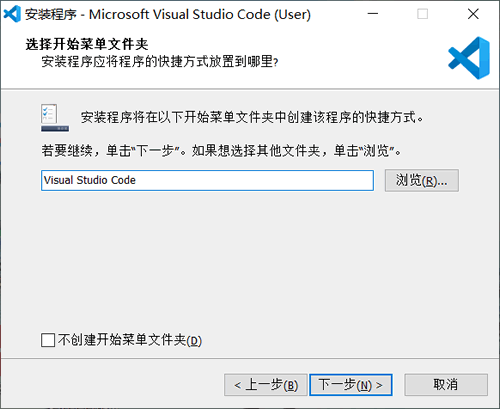This screenshot has width=500, height=409.
Task: Click the empty gray area below the text field
Action: tap(250, 260)
